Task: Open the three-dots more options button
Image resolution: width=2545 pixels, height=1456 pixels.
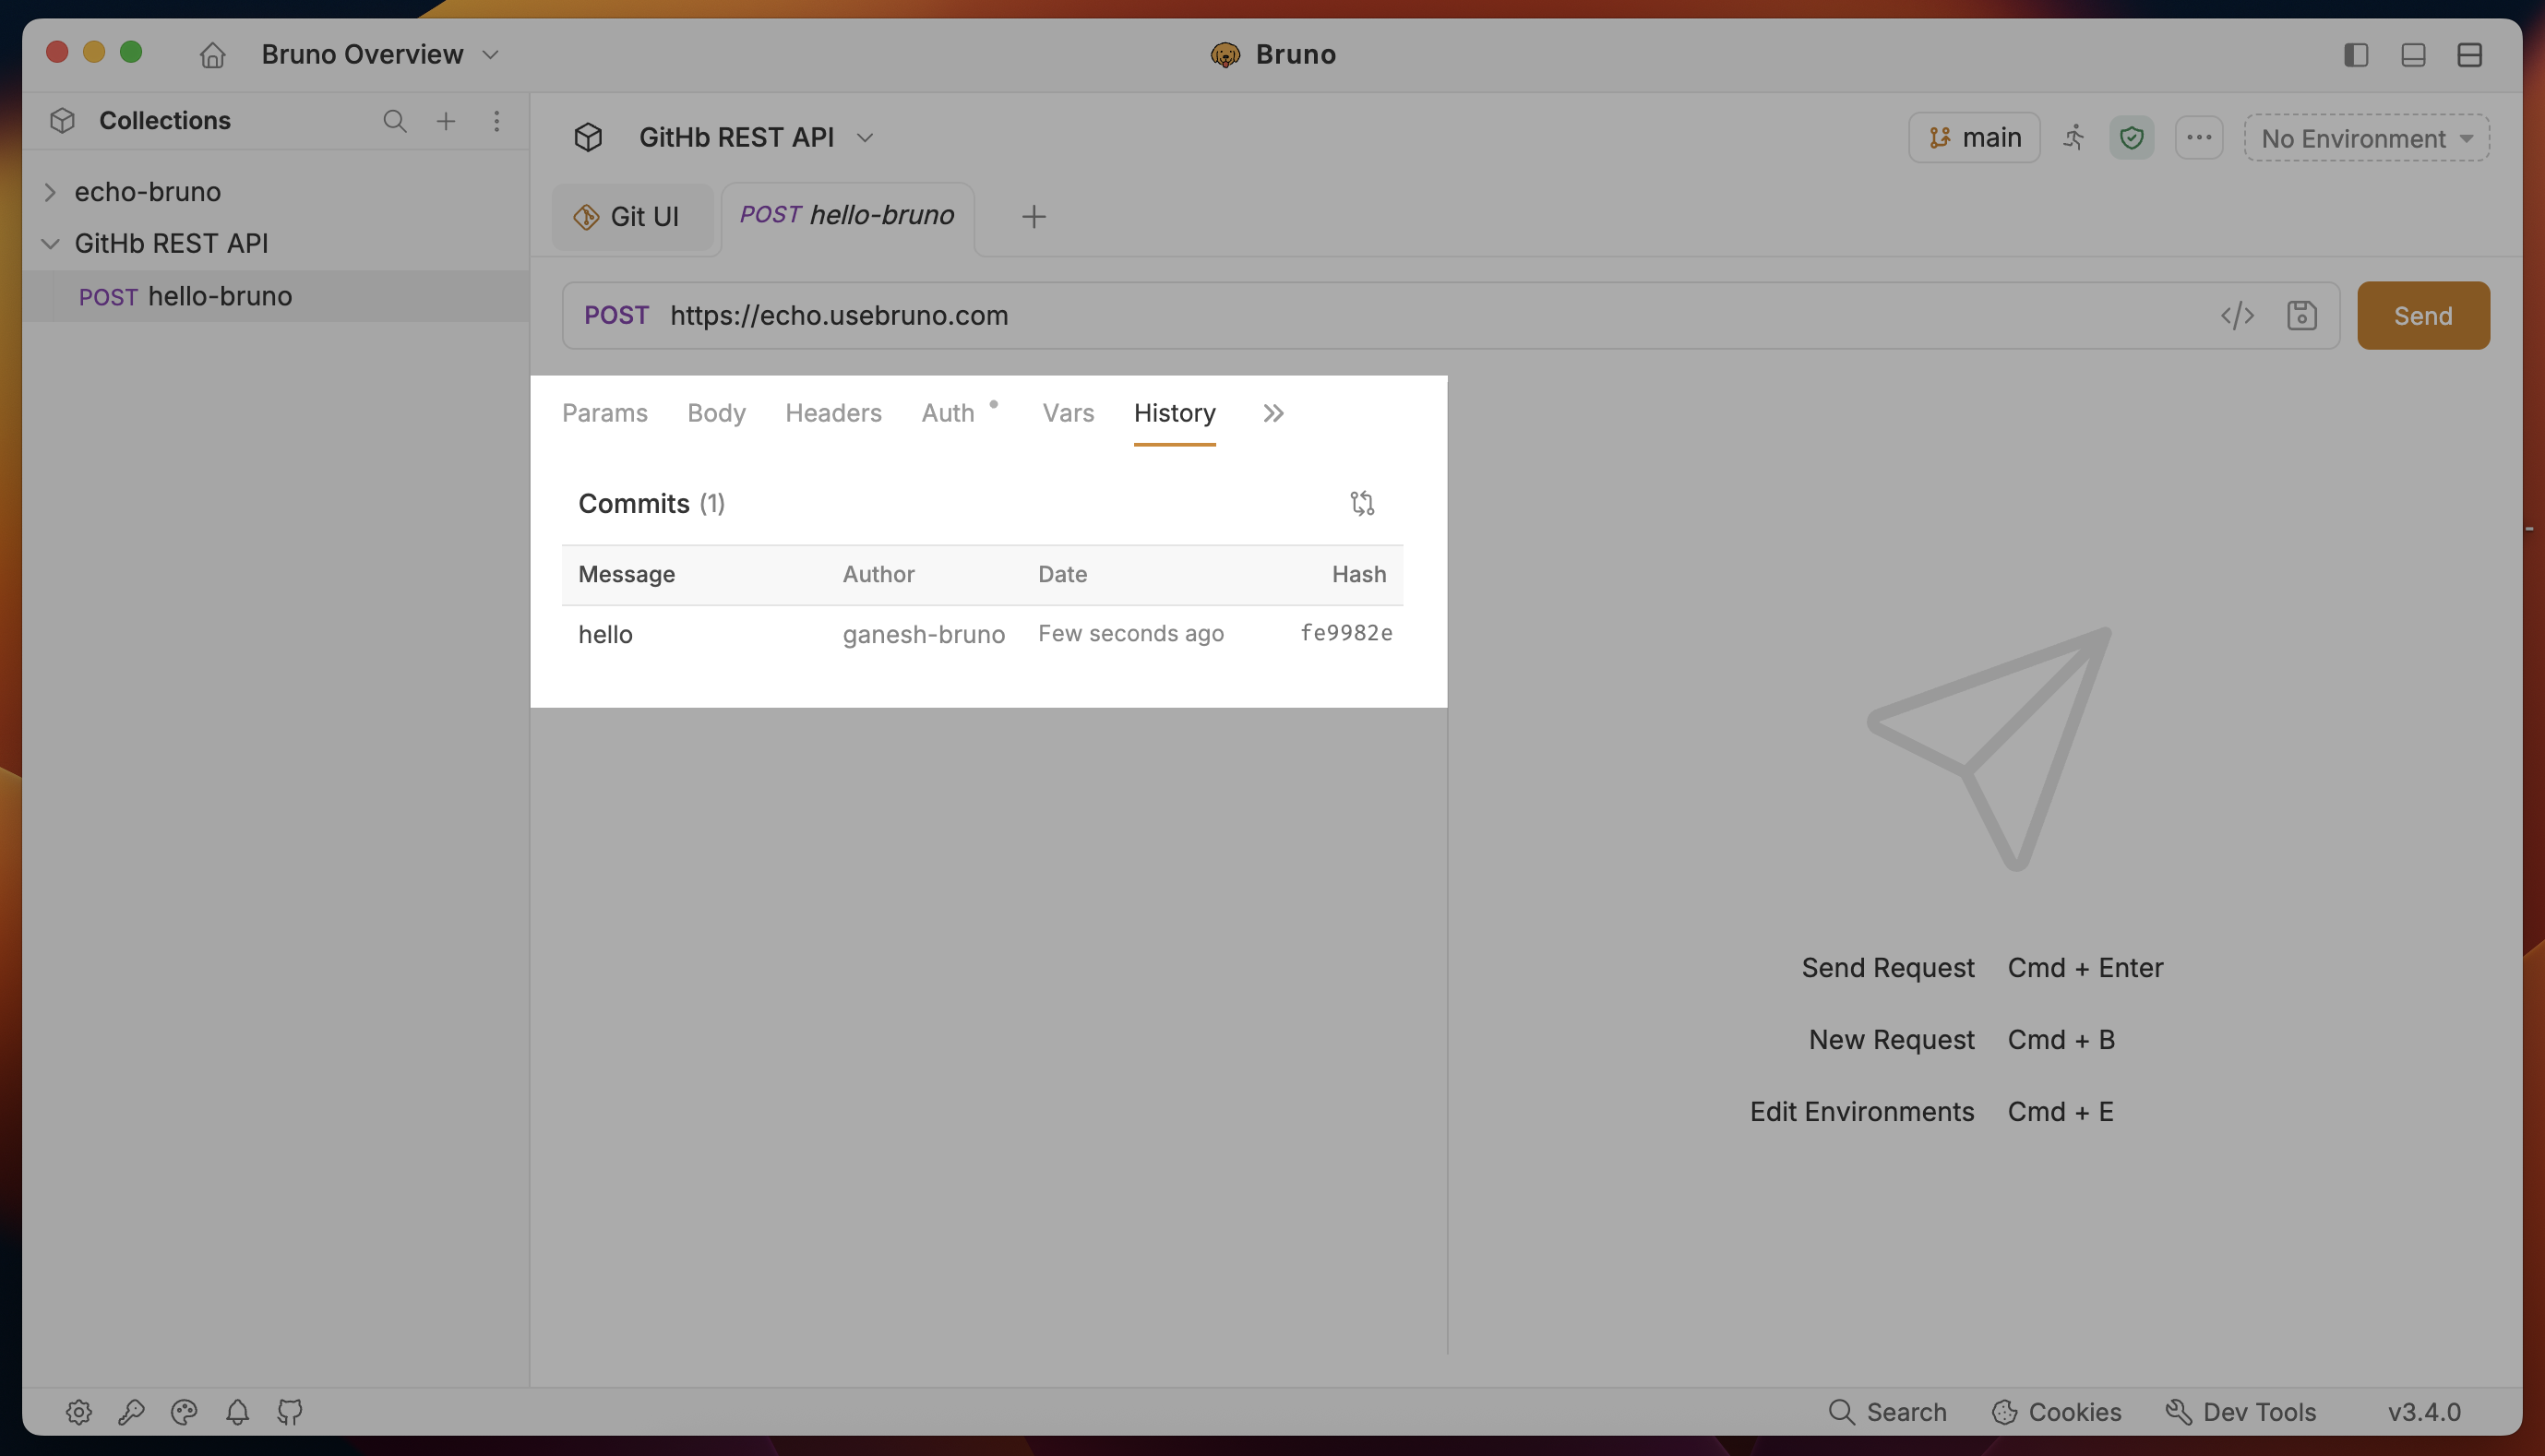Action: tap(2198, 137)
